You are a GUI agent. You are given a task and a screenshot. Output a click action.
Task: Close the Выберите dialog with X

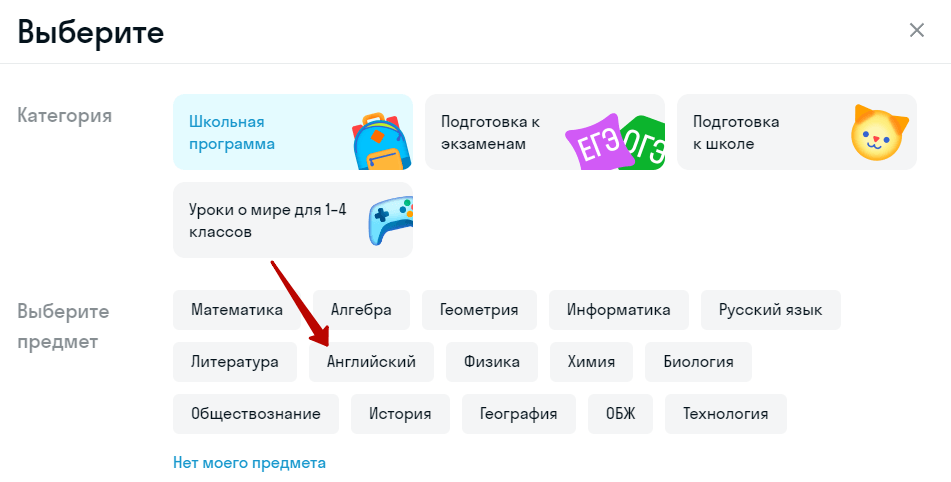click(916, 30)
